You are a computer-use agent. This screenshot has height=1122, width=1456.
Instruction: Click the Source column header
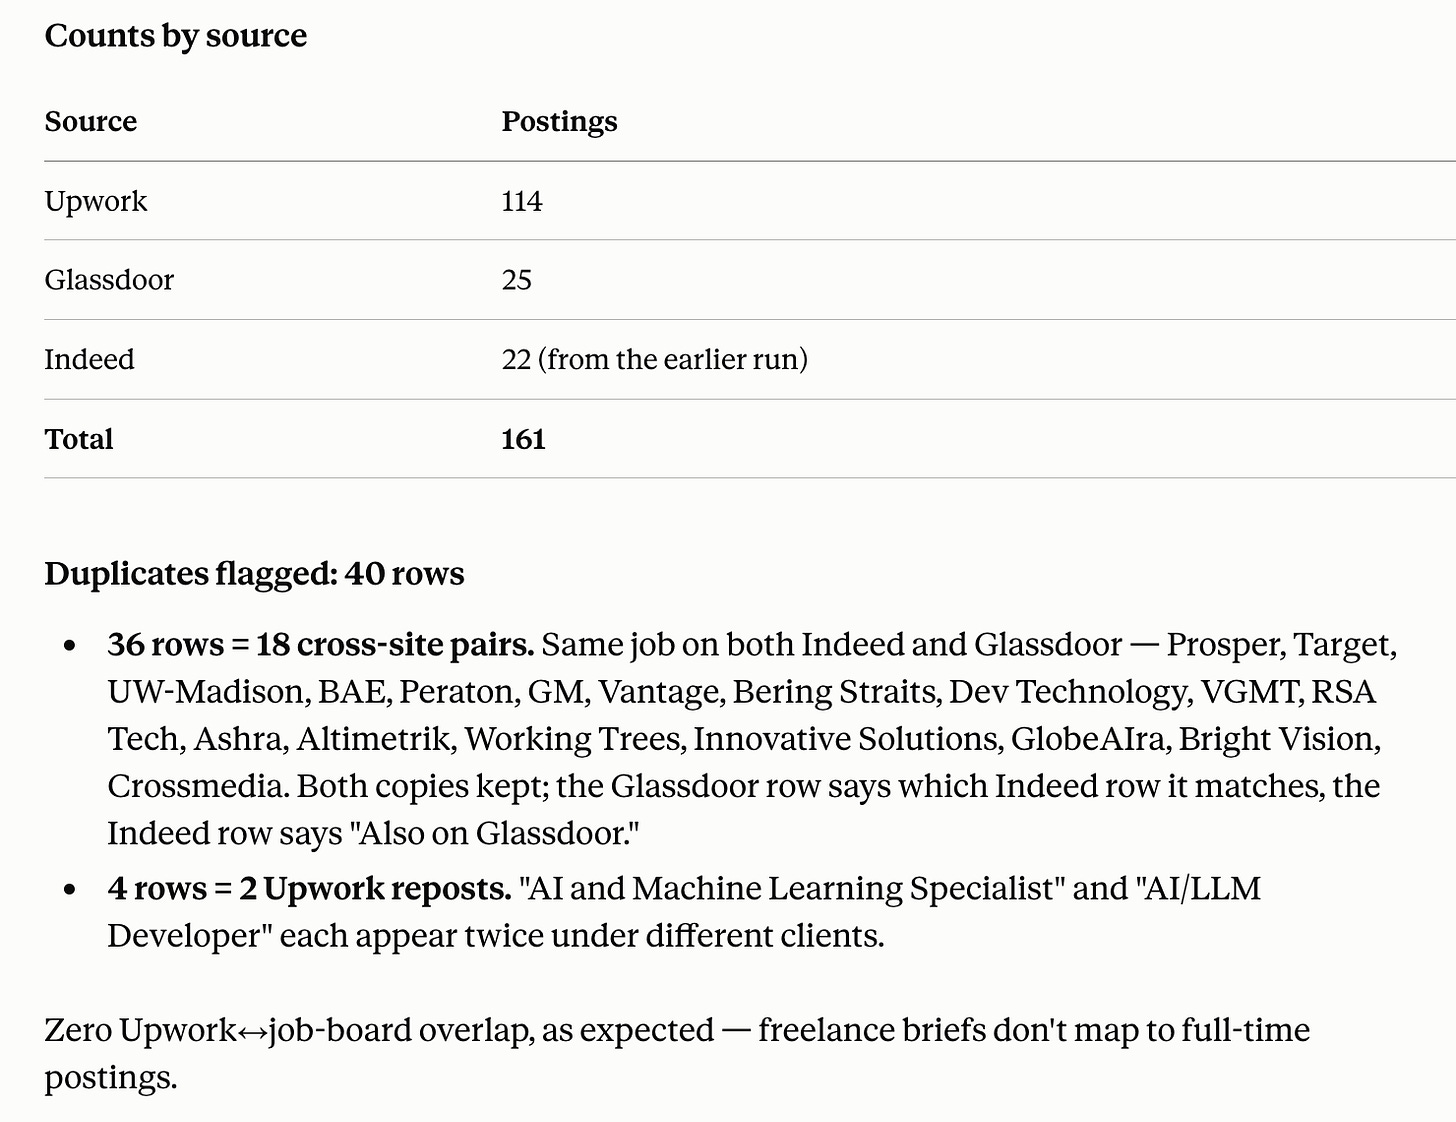pyautogui.click(x=91, y=121)
